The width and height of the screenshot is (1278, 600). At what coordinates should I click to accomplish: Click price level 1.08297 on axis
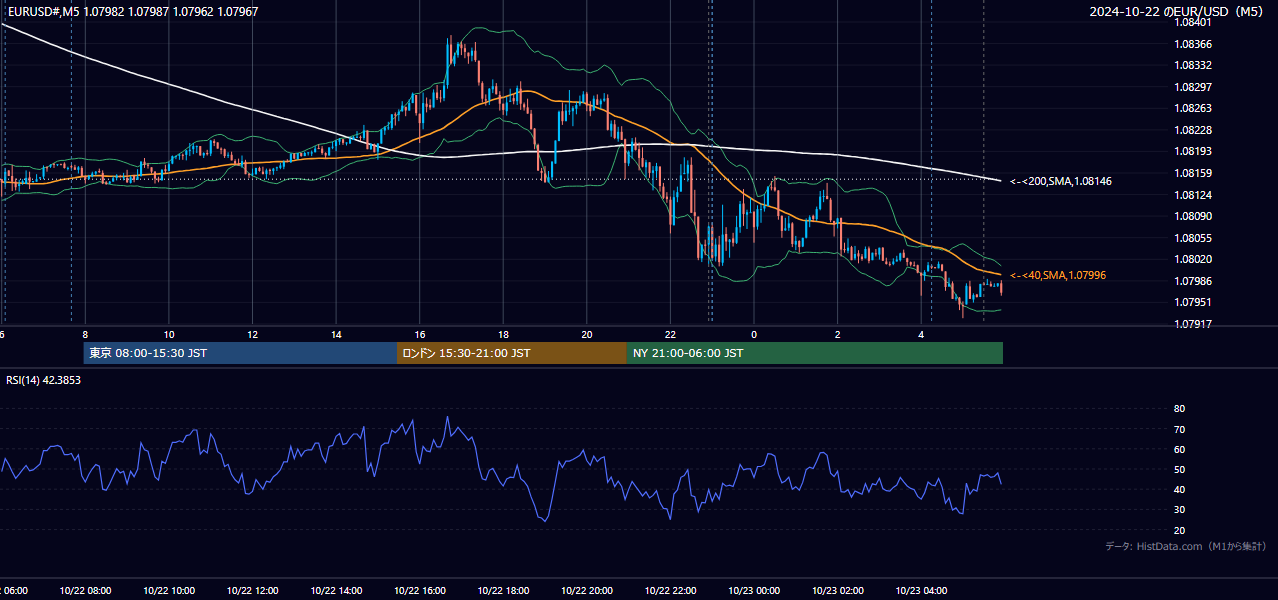1194,87
